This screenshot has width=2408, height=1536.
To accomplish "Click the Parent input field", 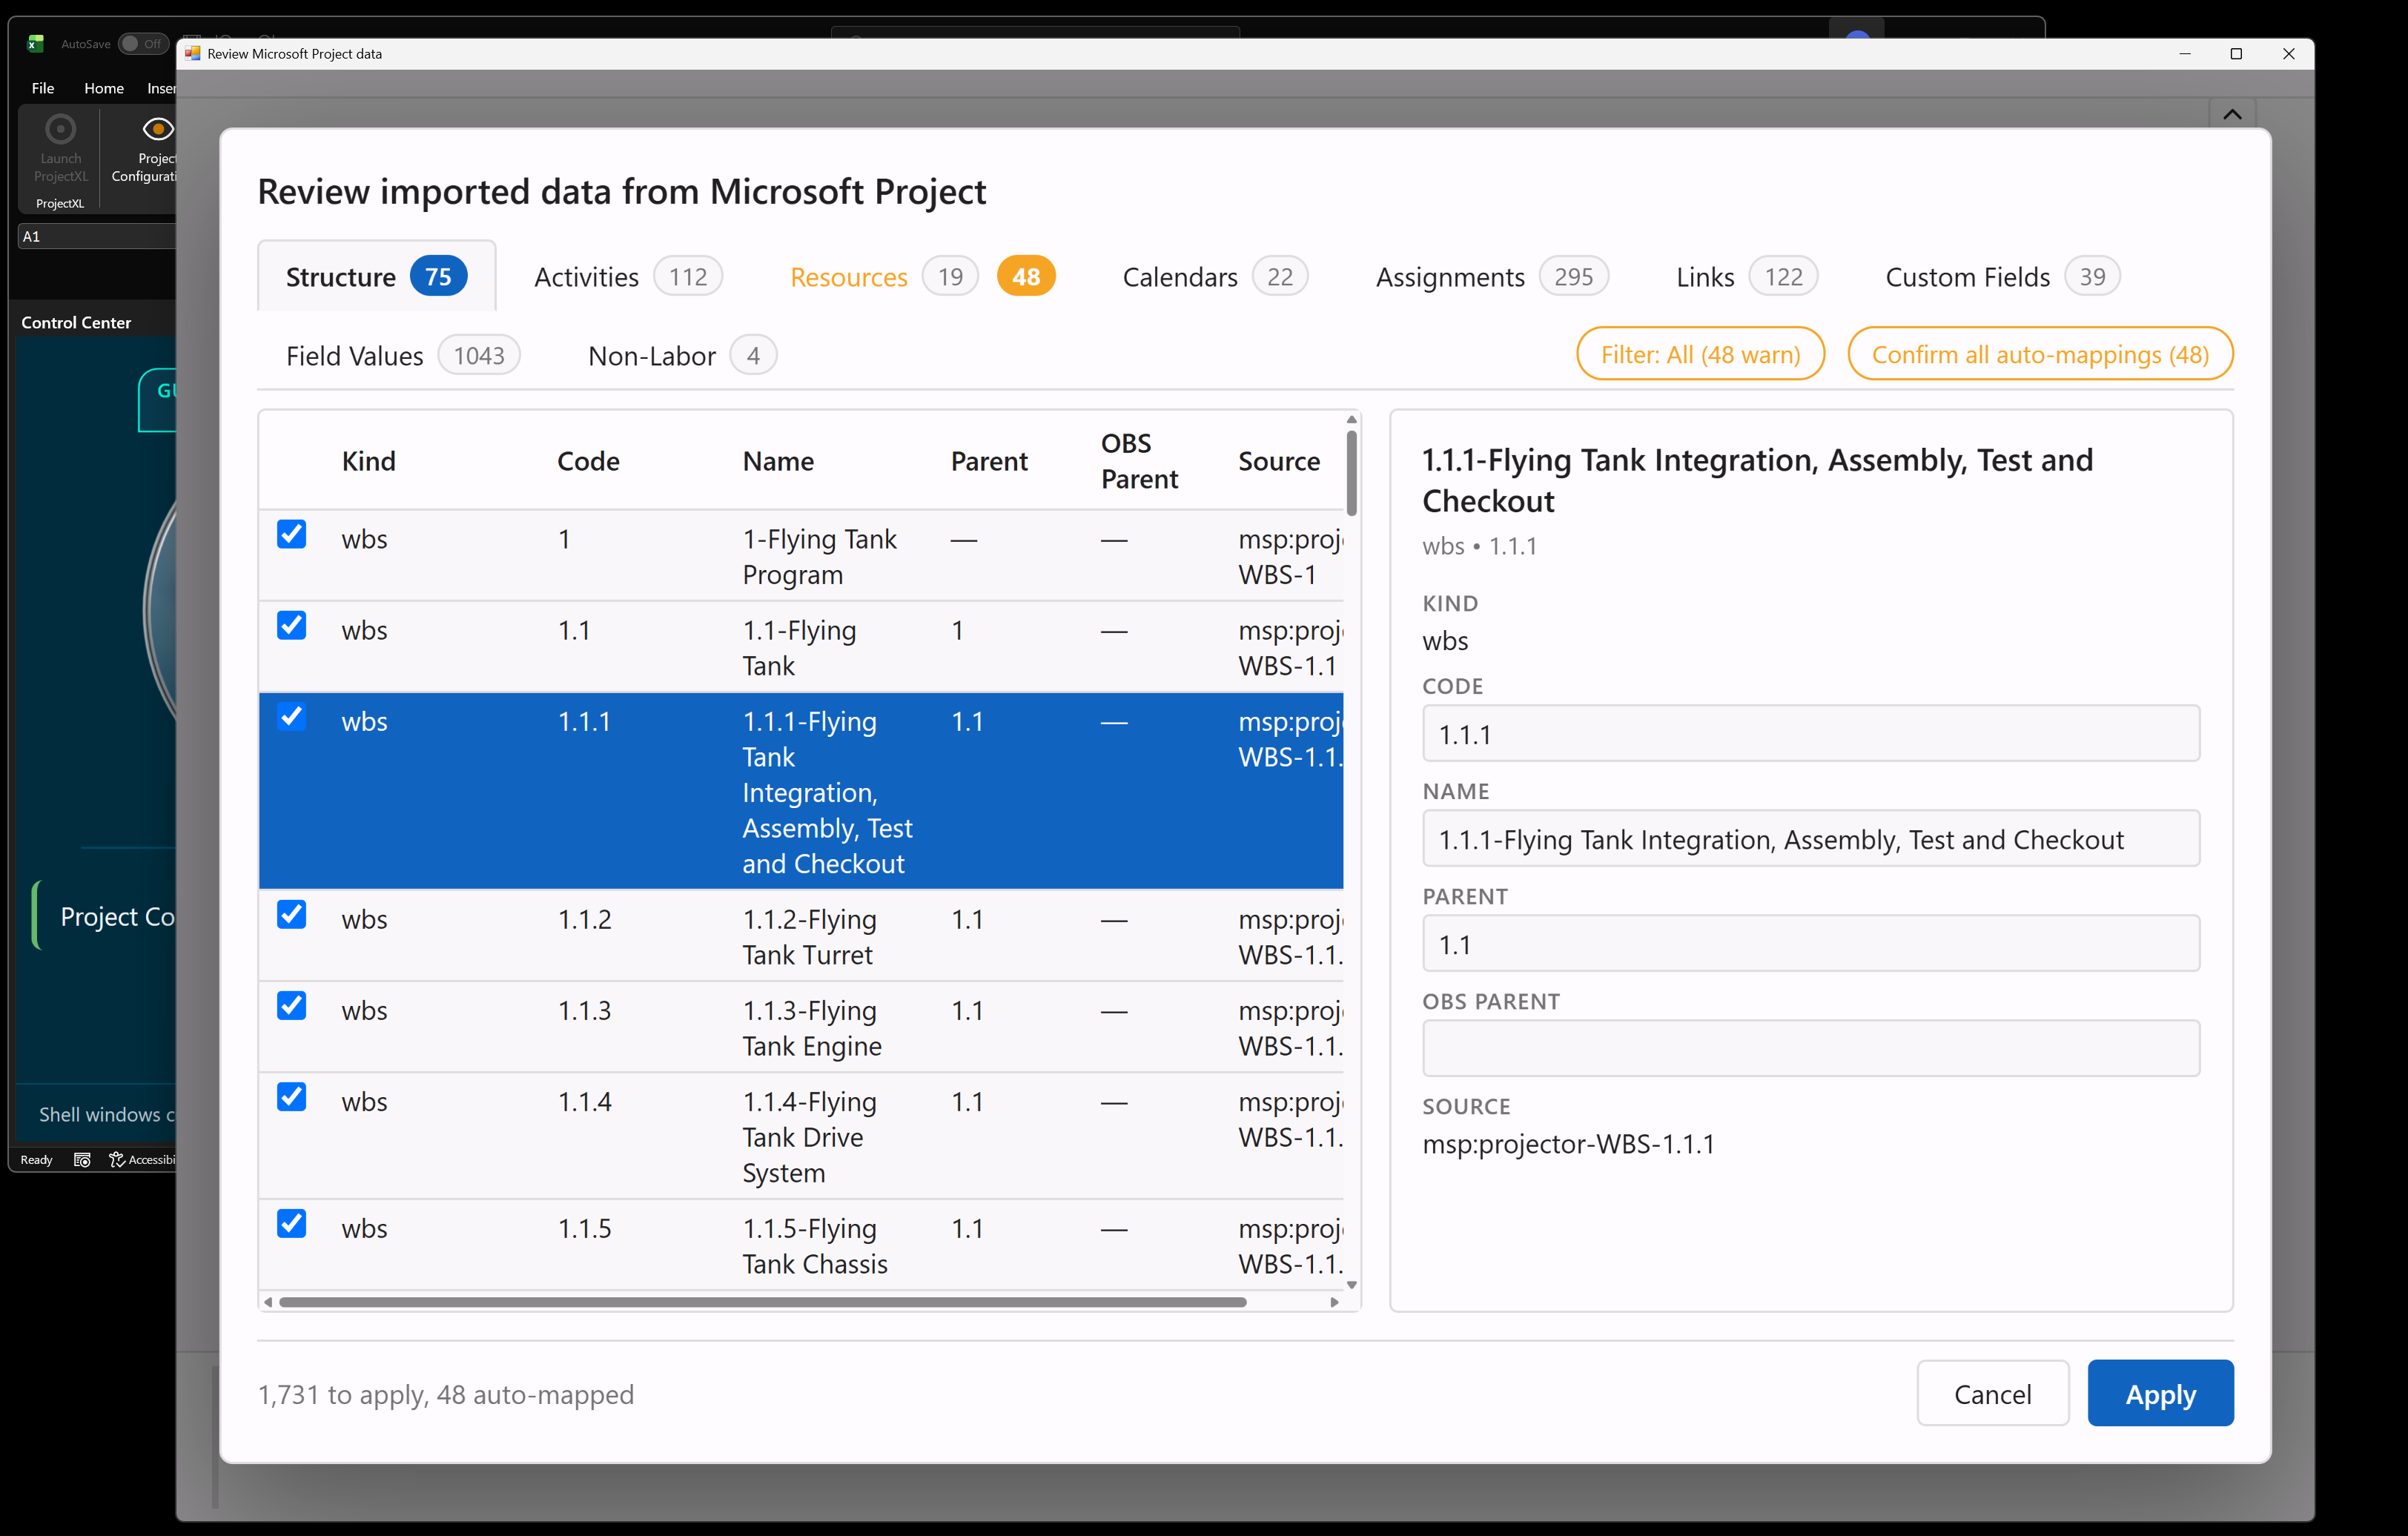I will (1810, 944).
